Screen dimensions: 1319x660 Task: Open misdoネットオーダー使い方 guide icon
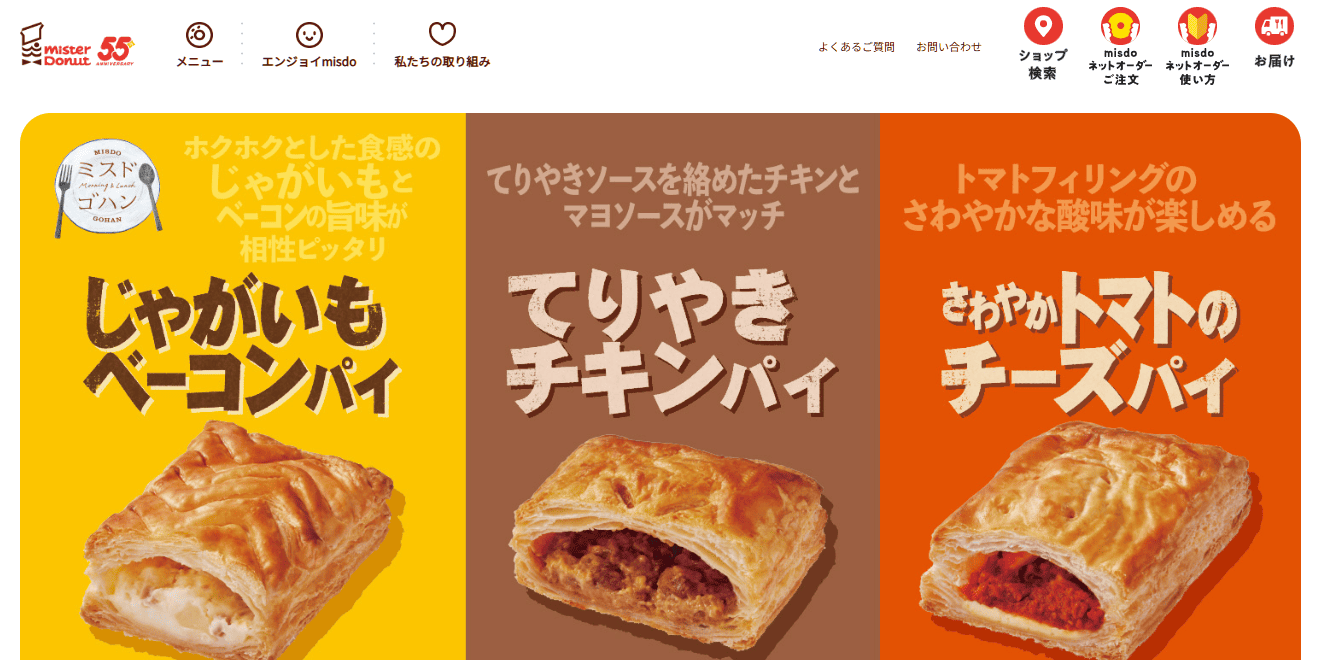coord(1197,26)
